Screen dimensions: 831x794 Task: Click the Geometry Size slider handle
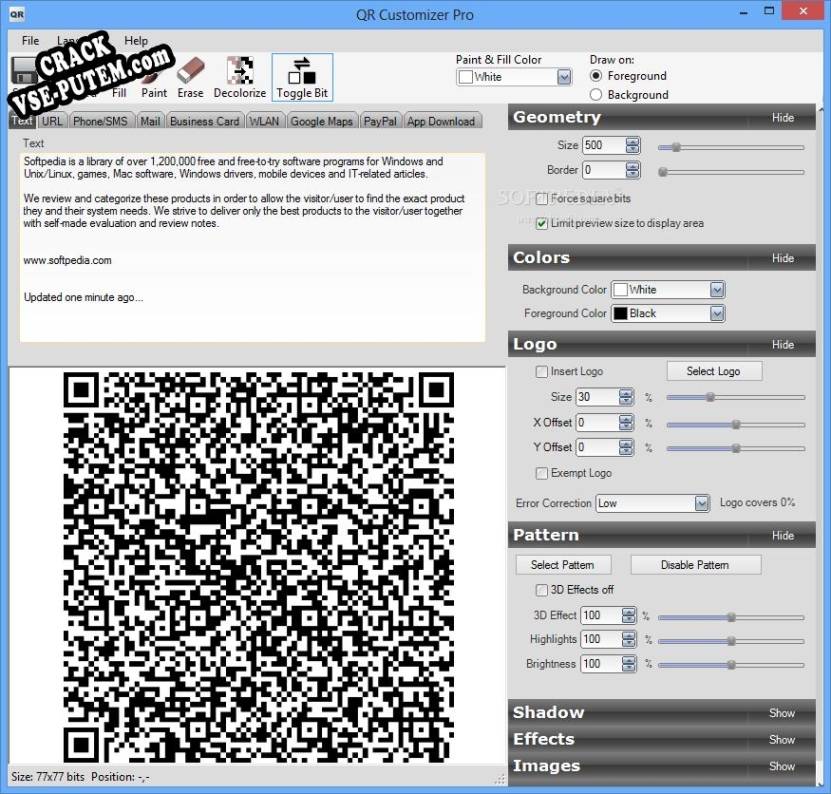point(676,147)
